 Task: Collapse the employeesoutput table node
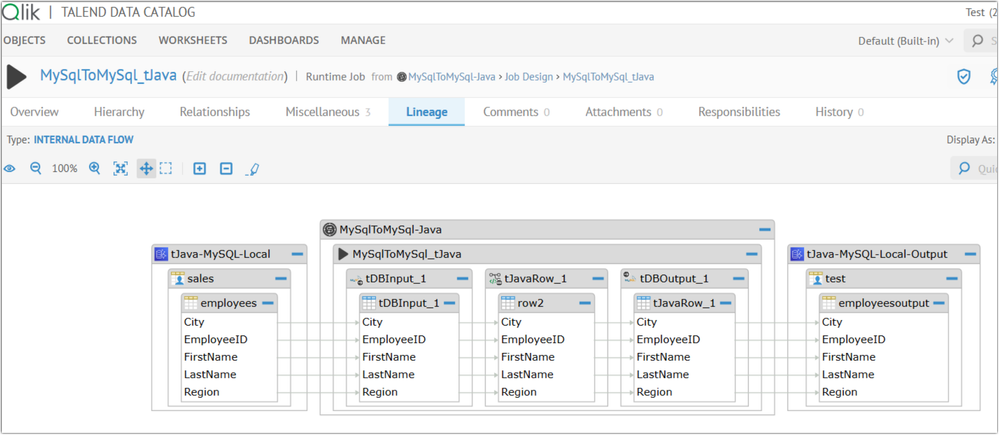[x=938, y=303]
